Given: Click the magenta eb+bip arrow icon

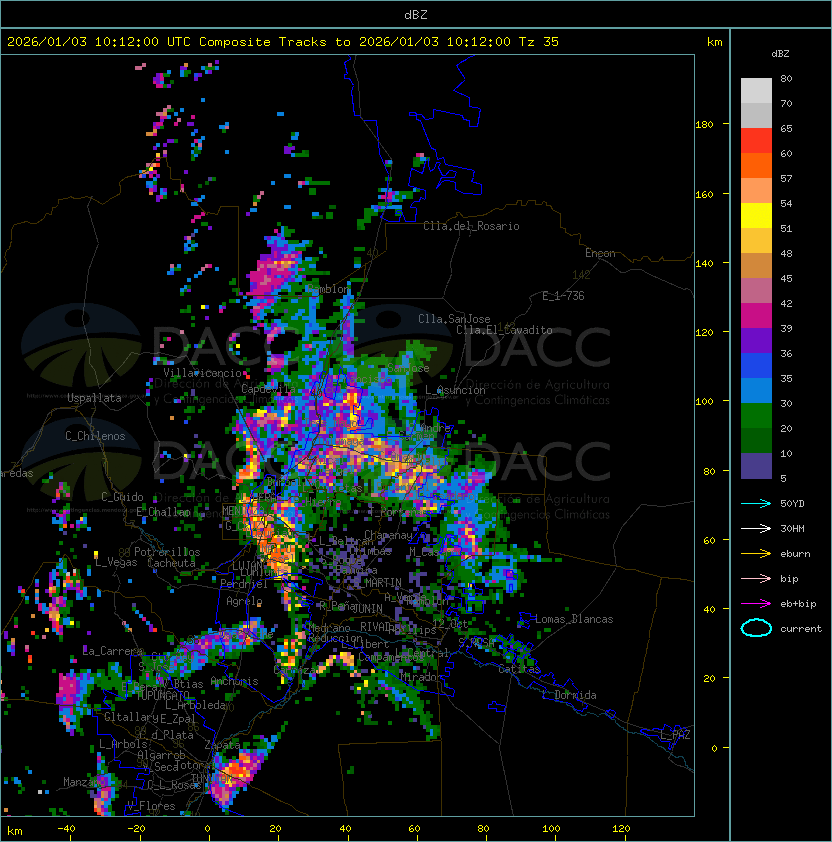Looking at the screenshot, I should pyautogui.click(x=756, y=604).
